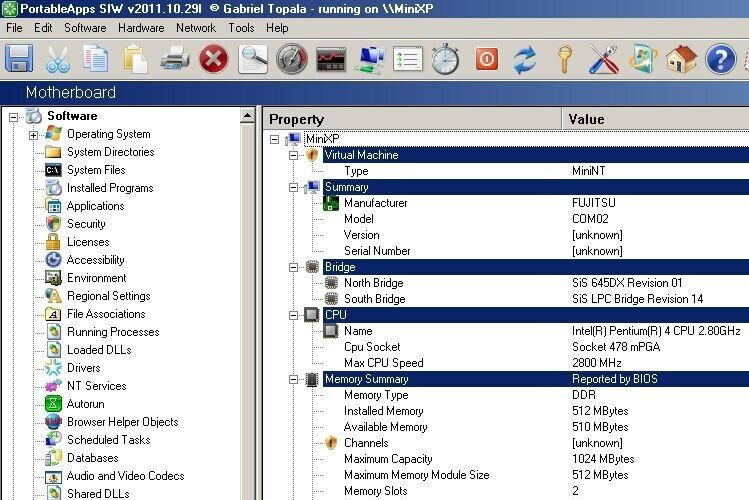Open the Edit menu
The image size is (749, 500).
tap(43, 28)
